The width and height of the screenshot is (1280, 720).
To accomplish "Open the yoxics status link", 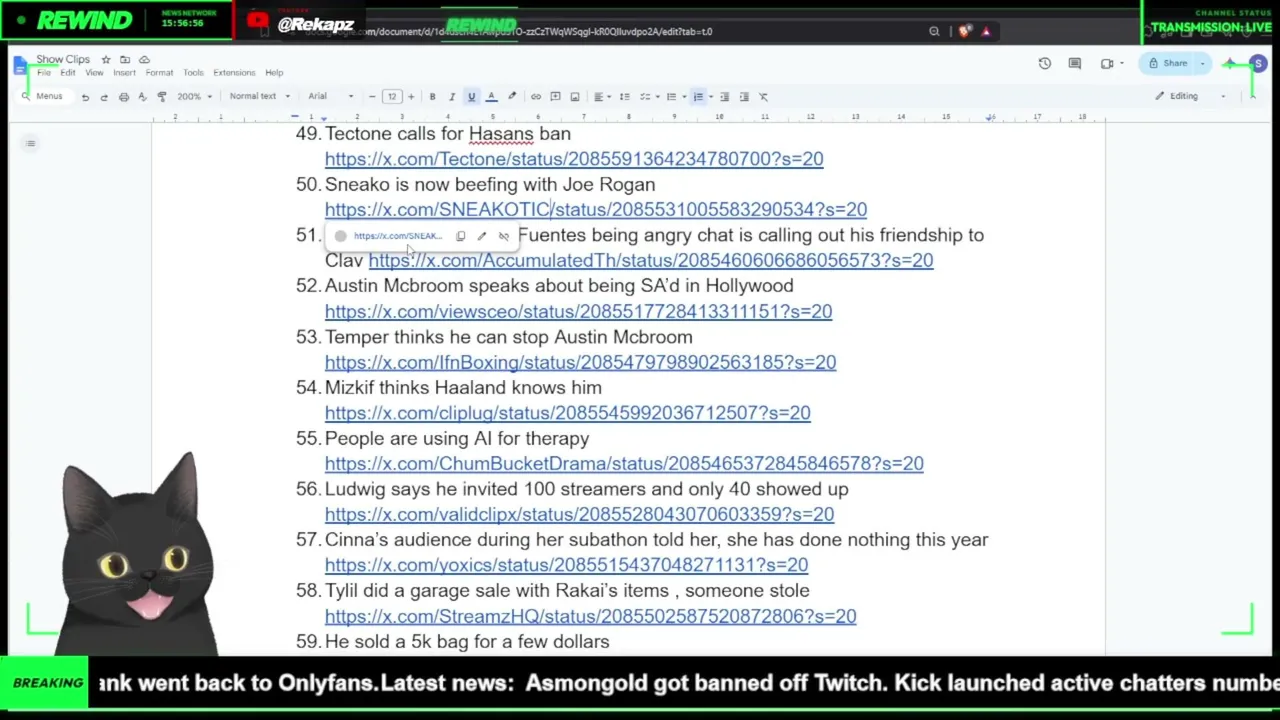I will (x=566, y=565).
